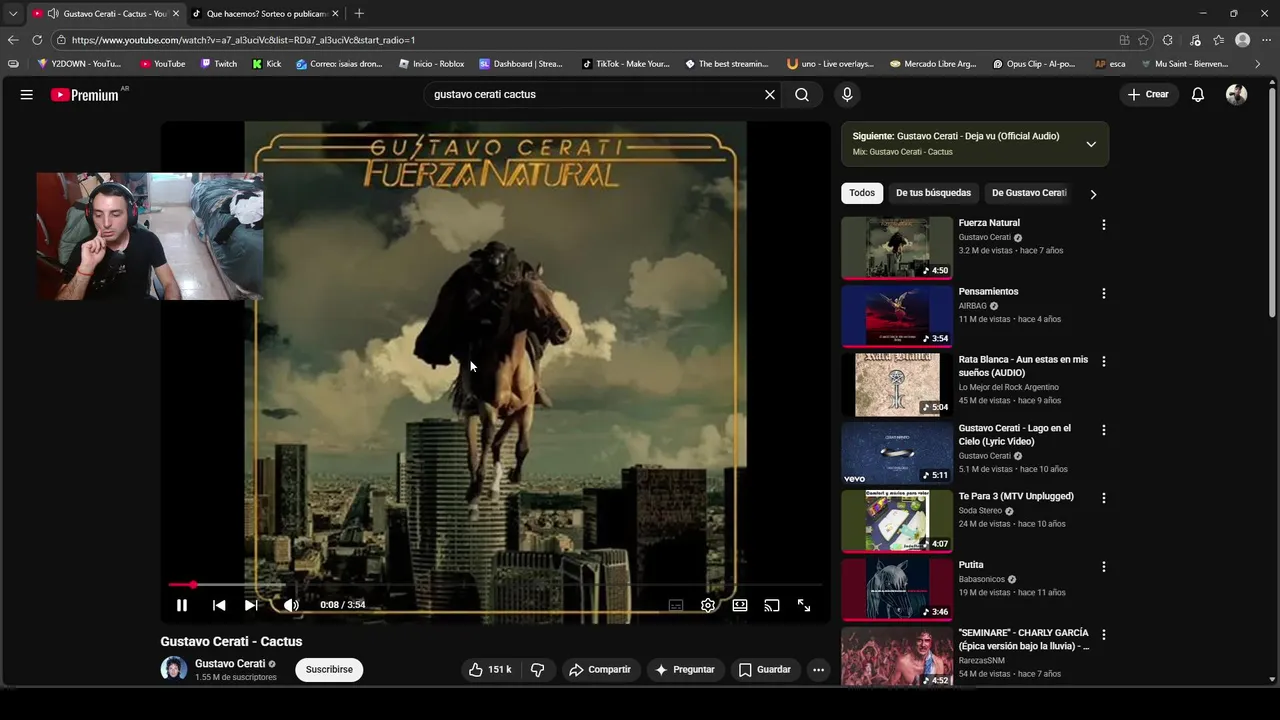Dislike the video
Viewport: 1280px width, 720px height.
[x=537, y=670]
